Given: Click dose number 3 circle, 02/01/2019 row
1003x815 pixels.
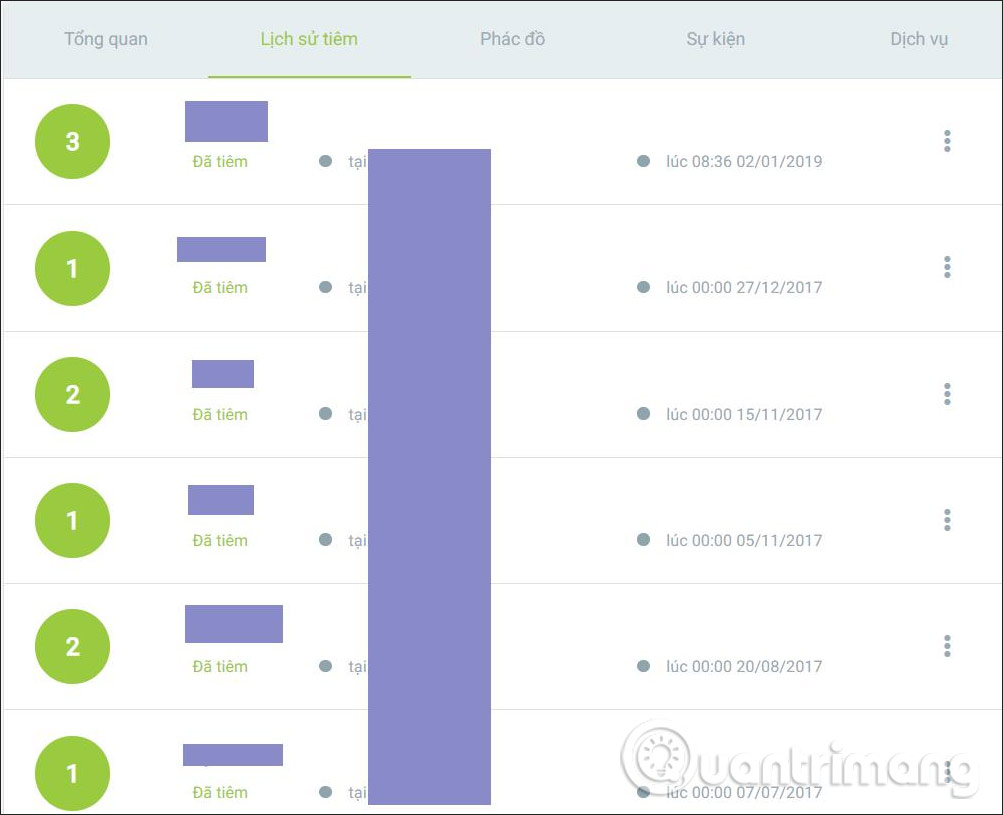Looking at the screenshot, I should [72, 141].
